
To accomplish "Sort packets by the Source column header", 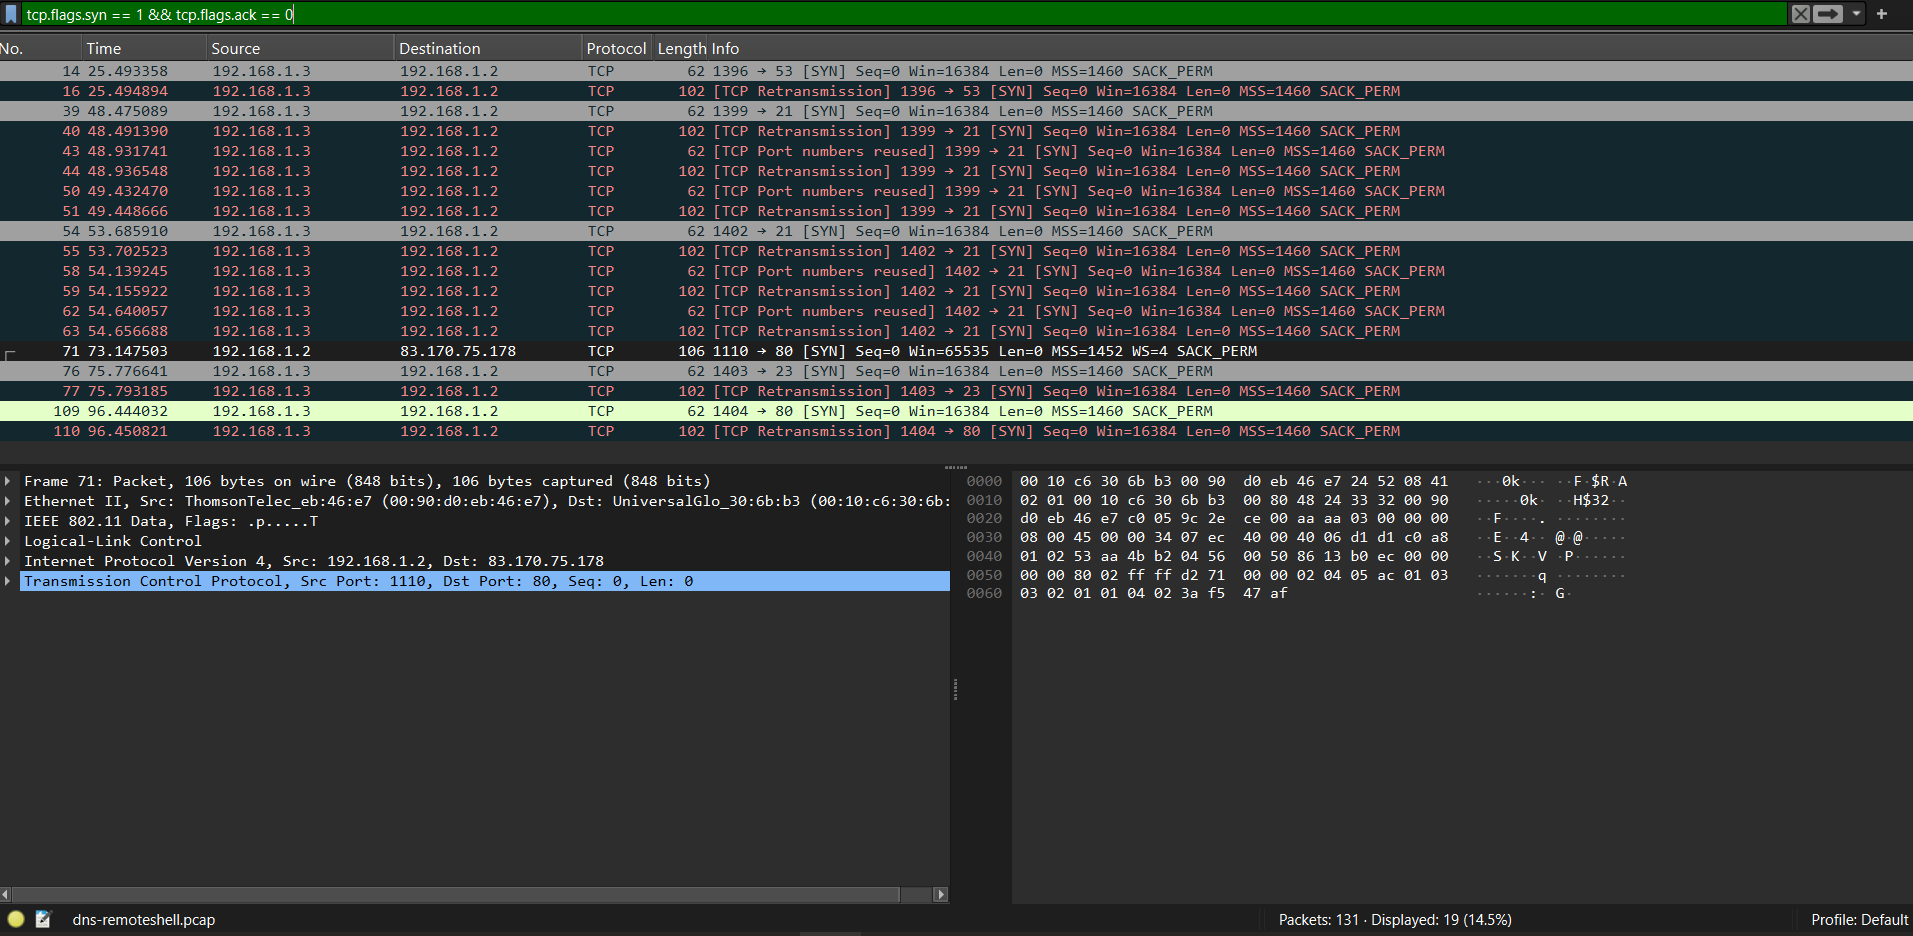I will pyautogui.click(x=300, y=48).
